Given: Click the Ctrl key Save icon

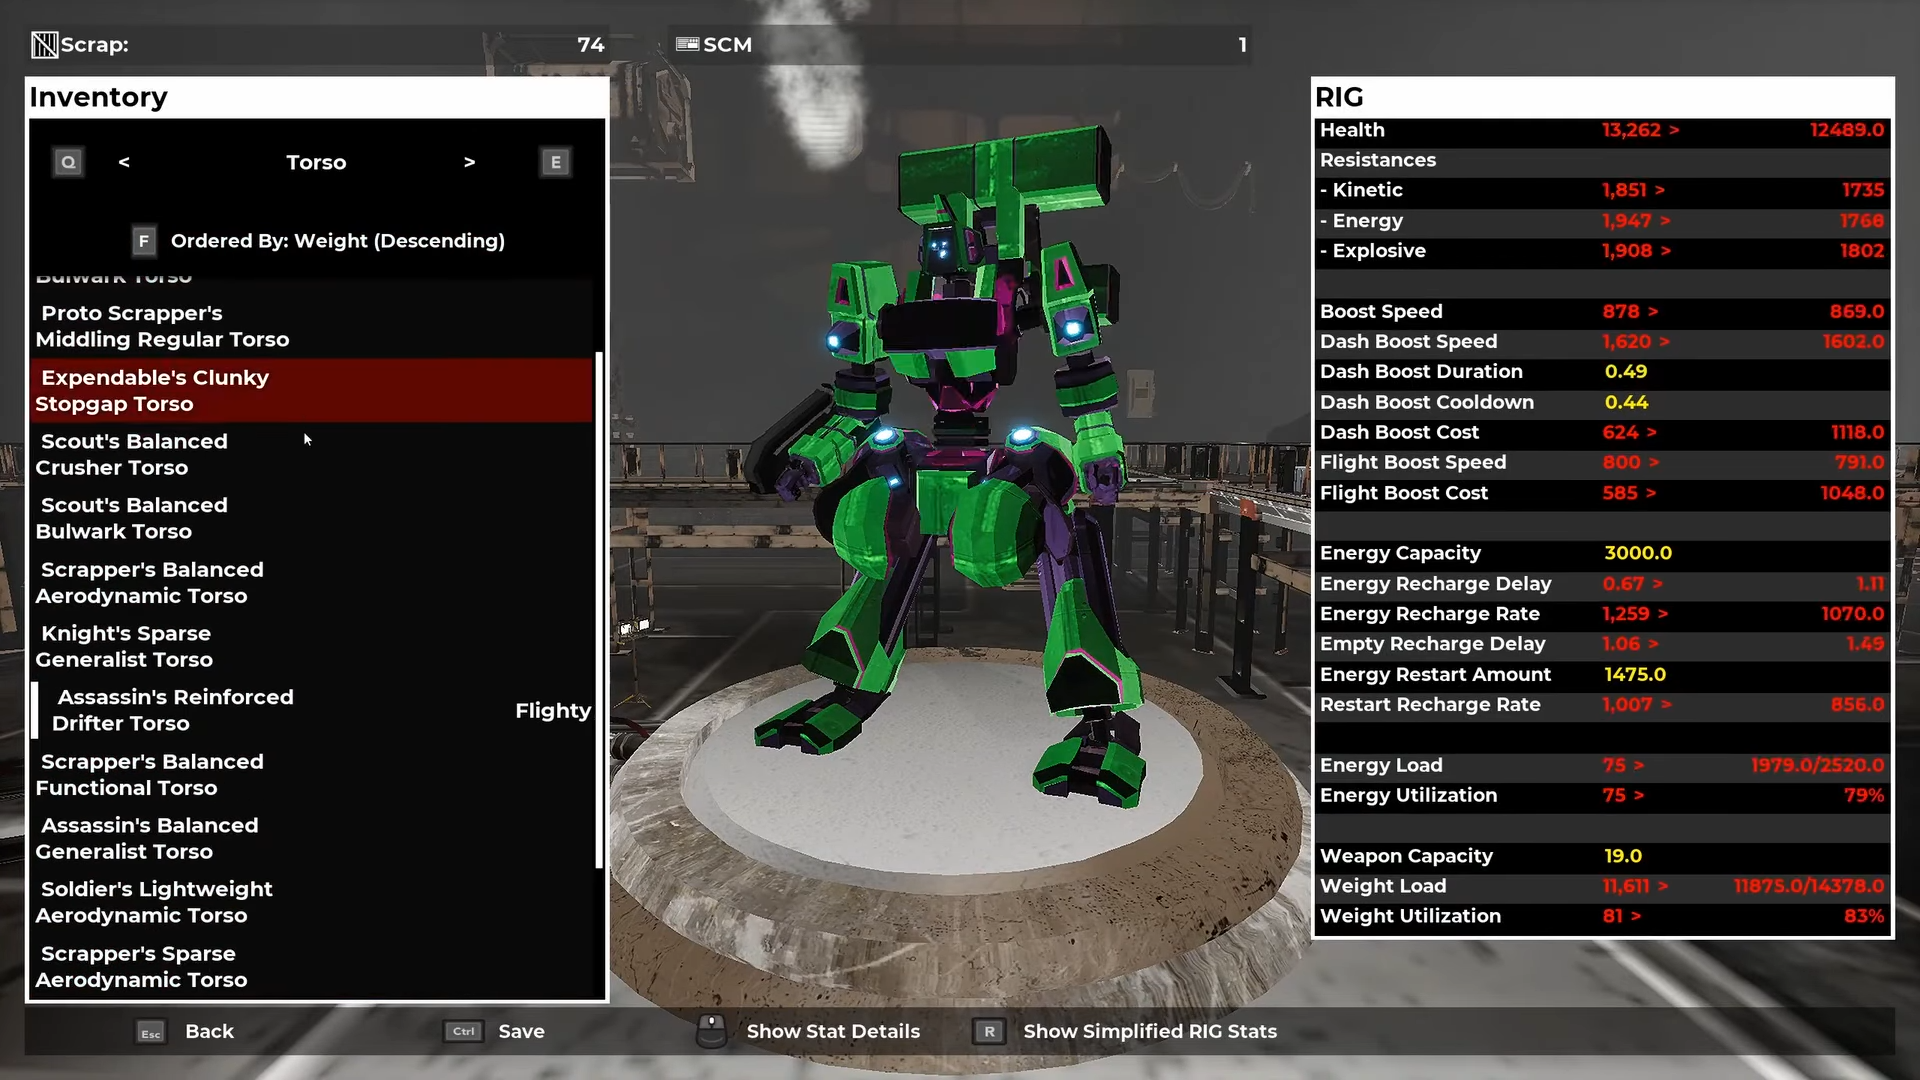Looking at the screenshot, I should point(464,1031).
